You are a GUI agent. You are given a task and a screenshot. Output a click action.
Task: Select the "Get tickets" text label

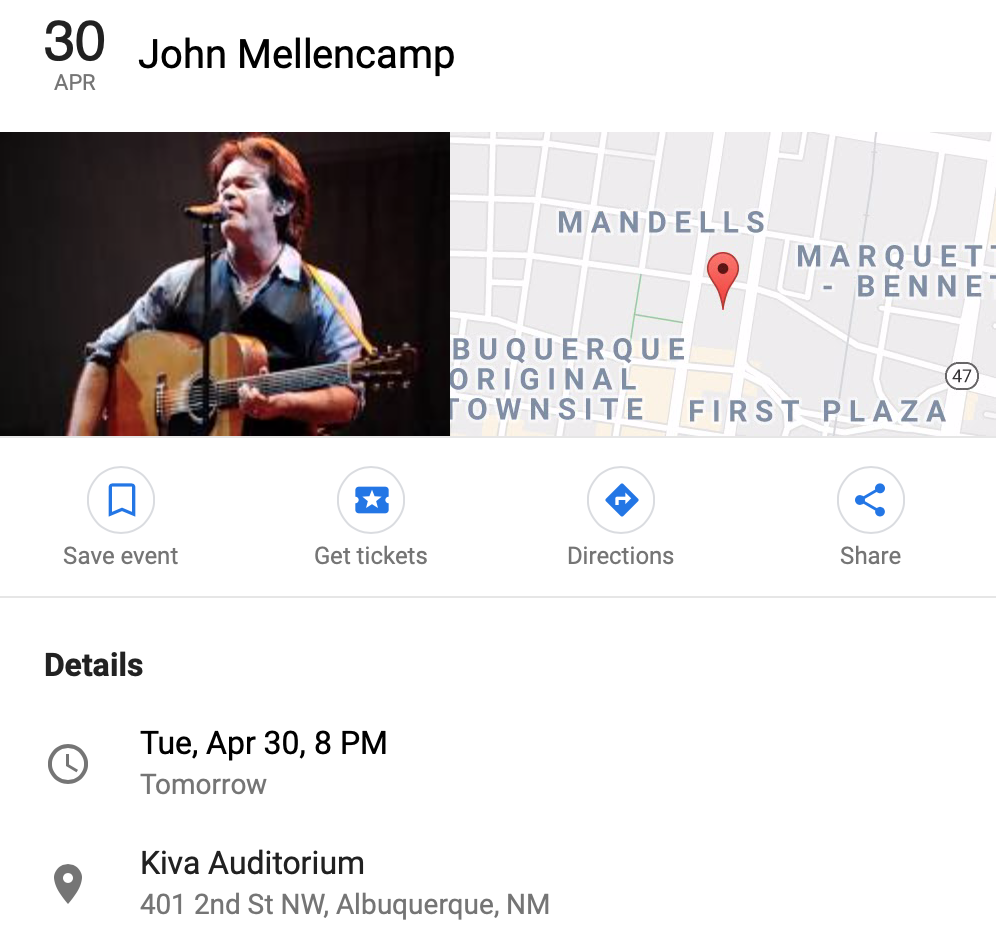pos(371,556)
